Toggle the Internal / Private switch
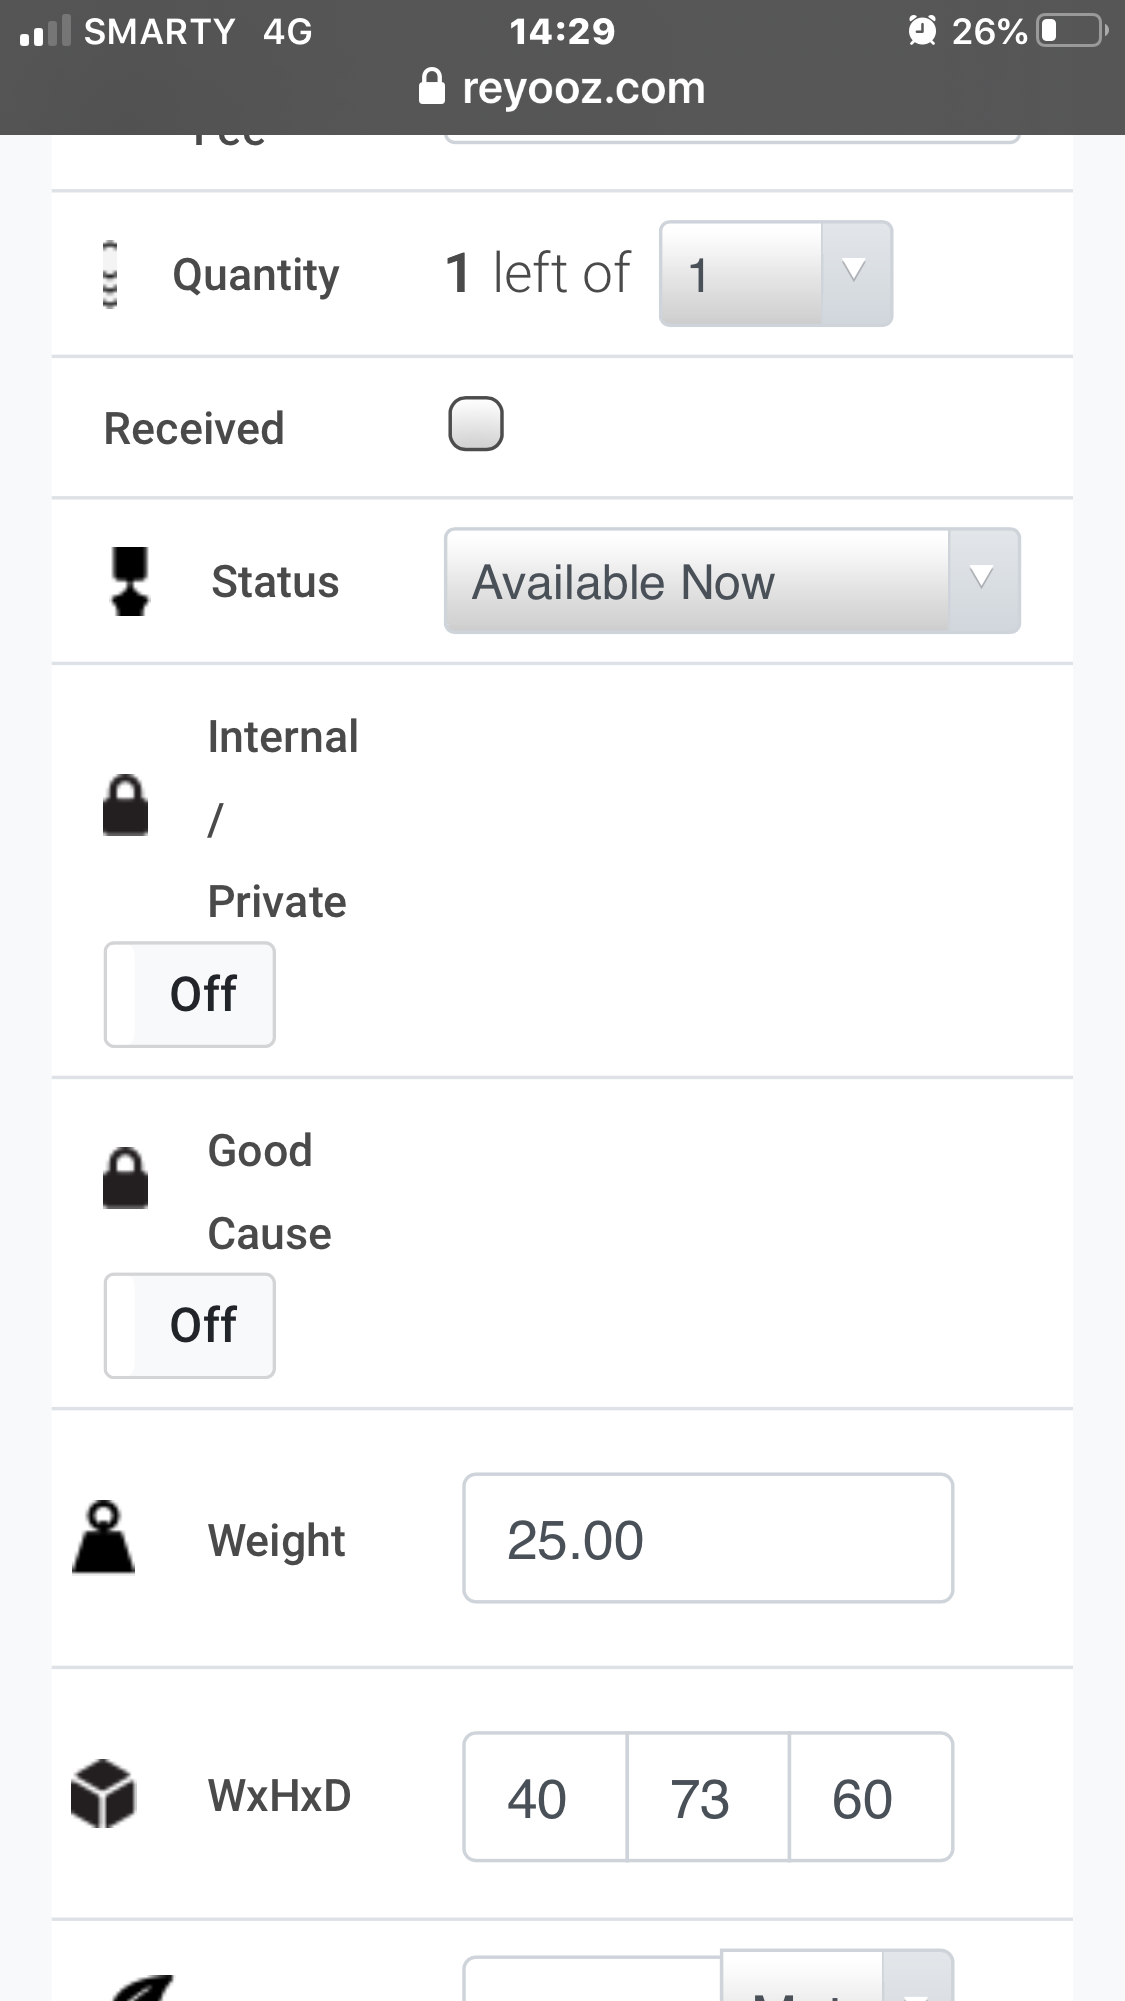 (x=190, y=995)
